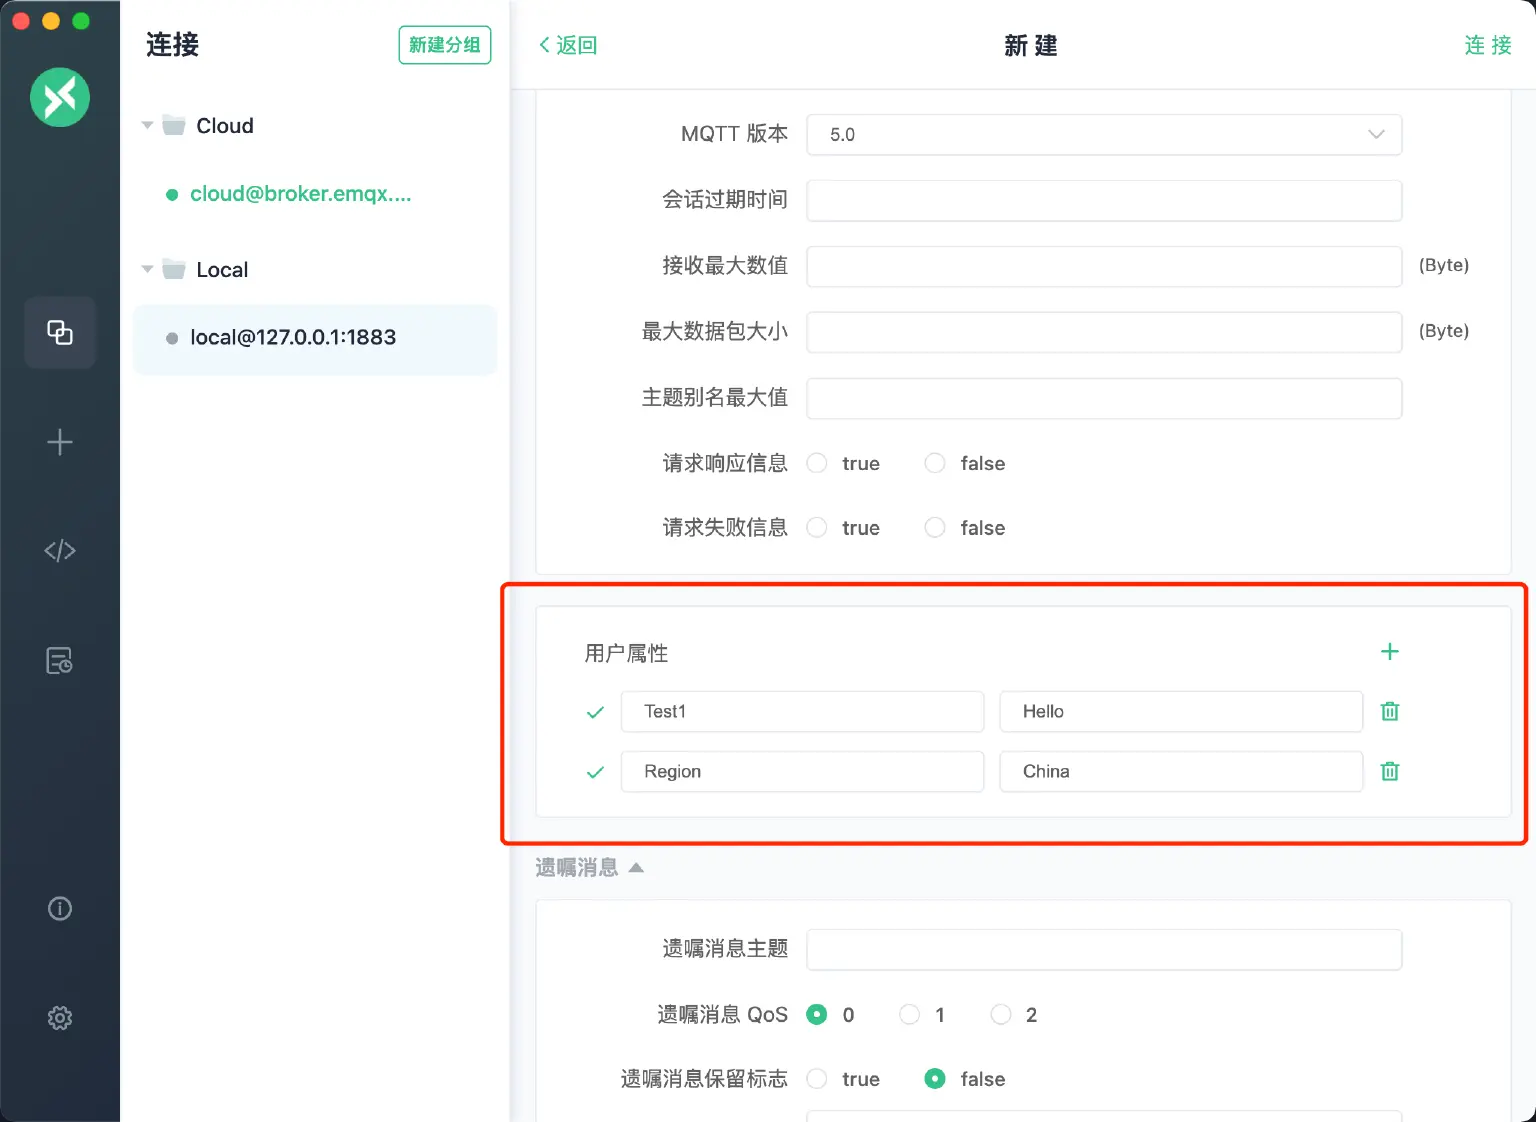Open the Connections panel icon
This screenshot has height=1122, width=1536.
(60, 333)
